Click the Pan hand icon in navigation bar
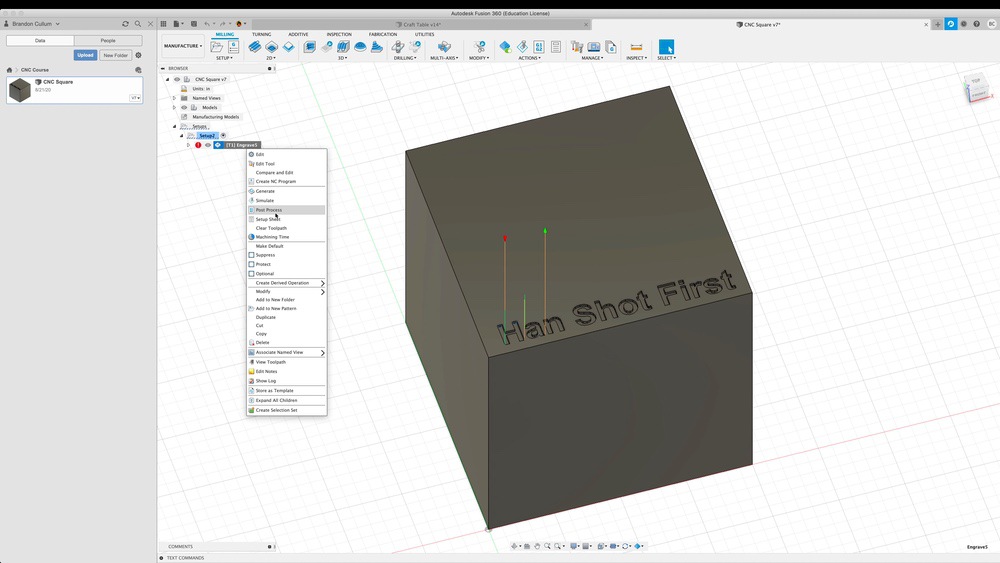Screen dimensions: 1000x563 (x=537, y=546)
